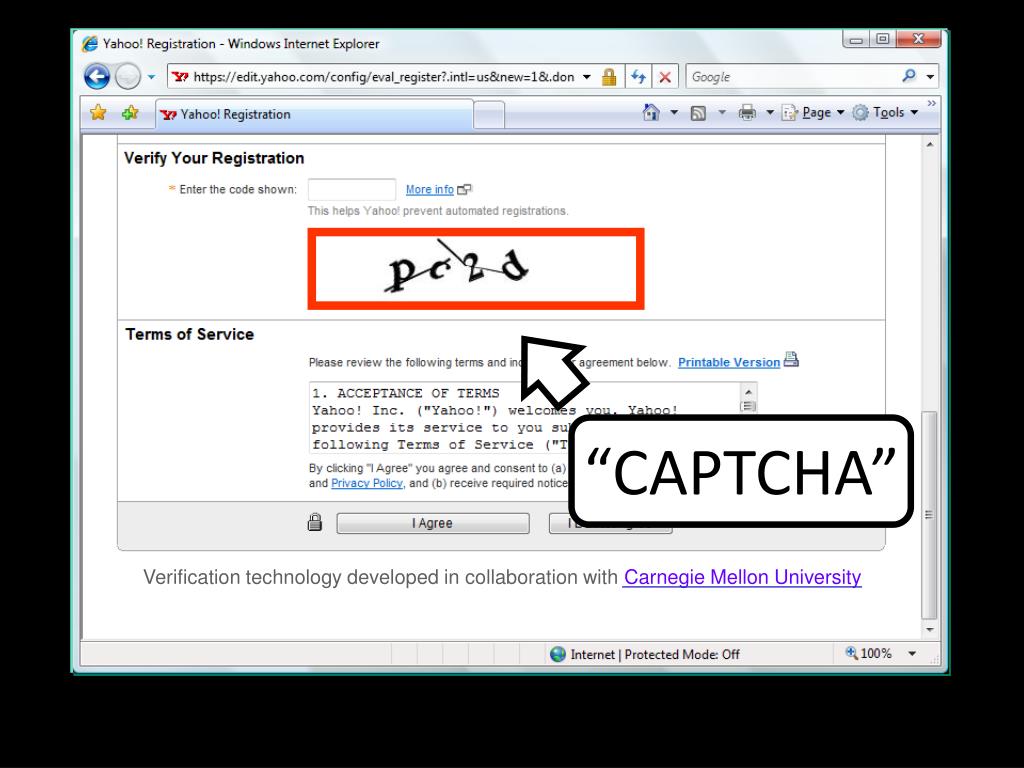This screenshot has height=768, width=1024.
Task: Click the I Agree button
Action: tap(433, 523)
